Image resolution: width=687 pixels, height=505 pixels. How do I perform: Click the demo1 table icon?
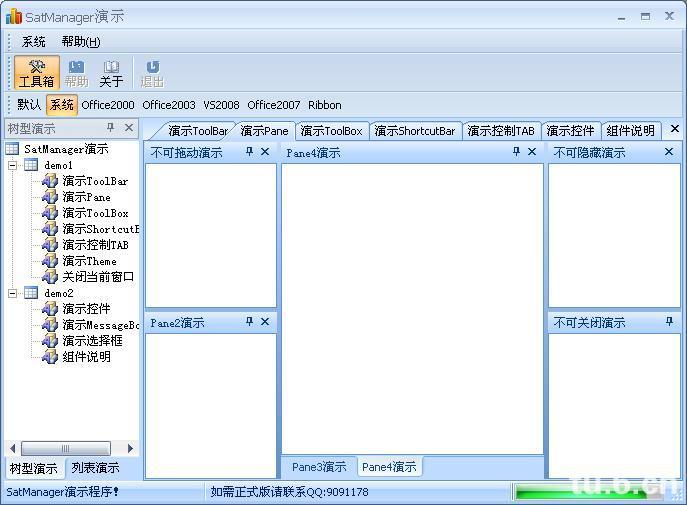[31, 165]
